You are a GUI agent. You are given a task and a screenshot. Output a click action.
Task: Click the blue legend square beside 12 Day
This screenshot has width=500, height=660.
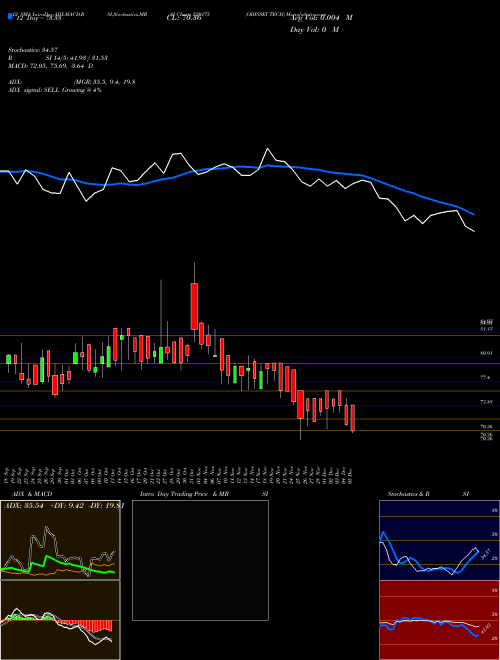[10, 17]
